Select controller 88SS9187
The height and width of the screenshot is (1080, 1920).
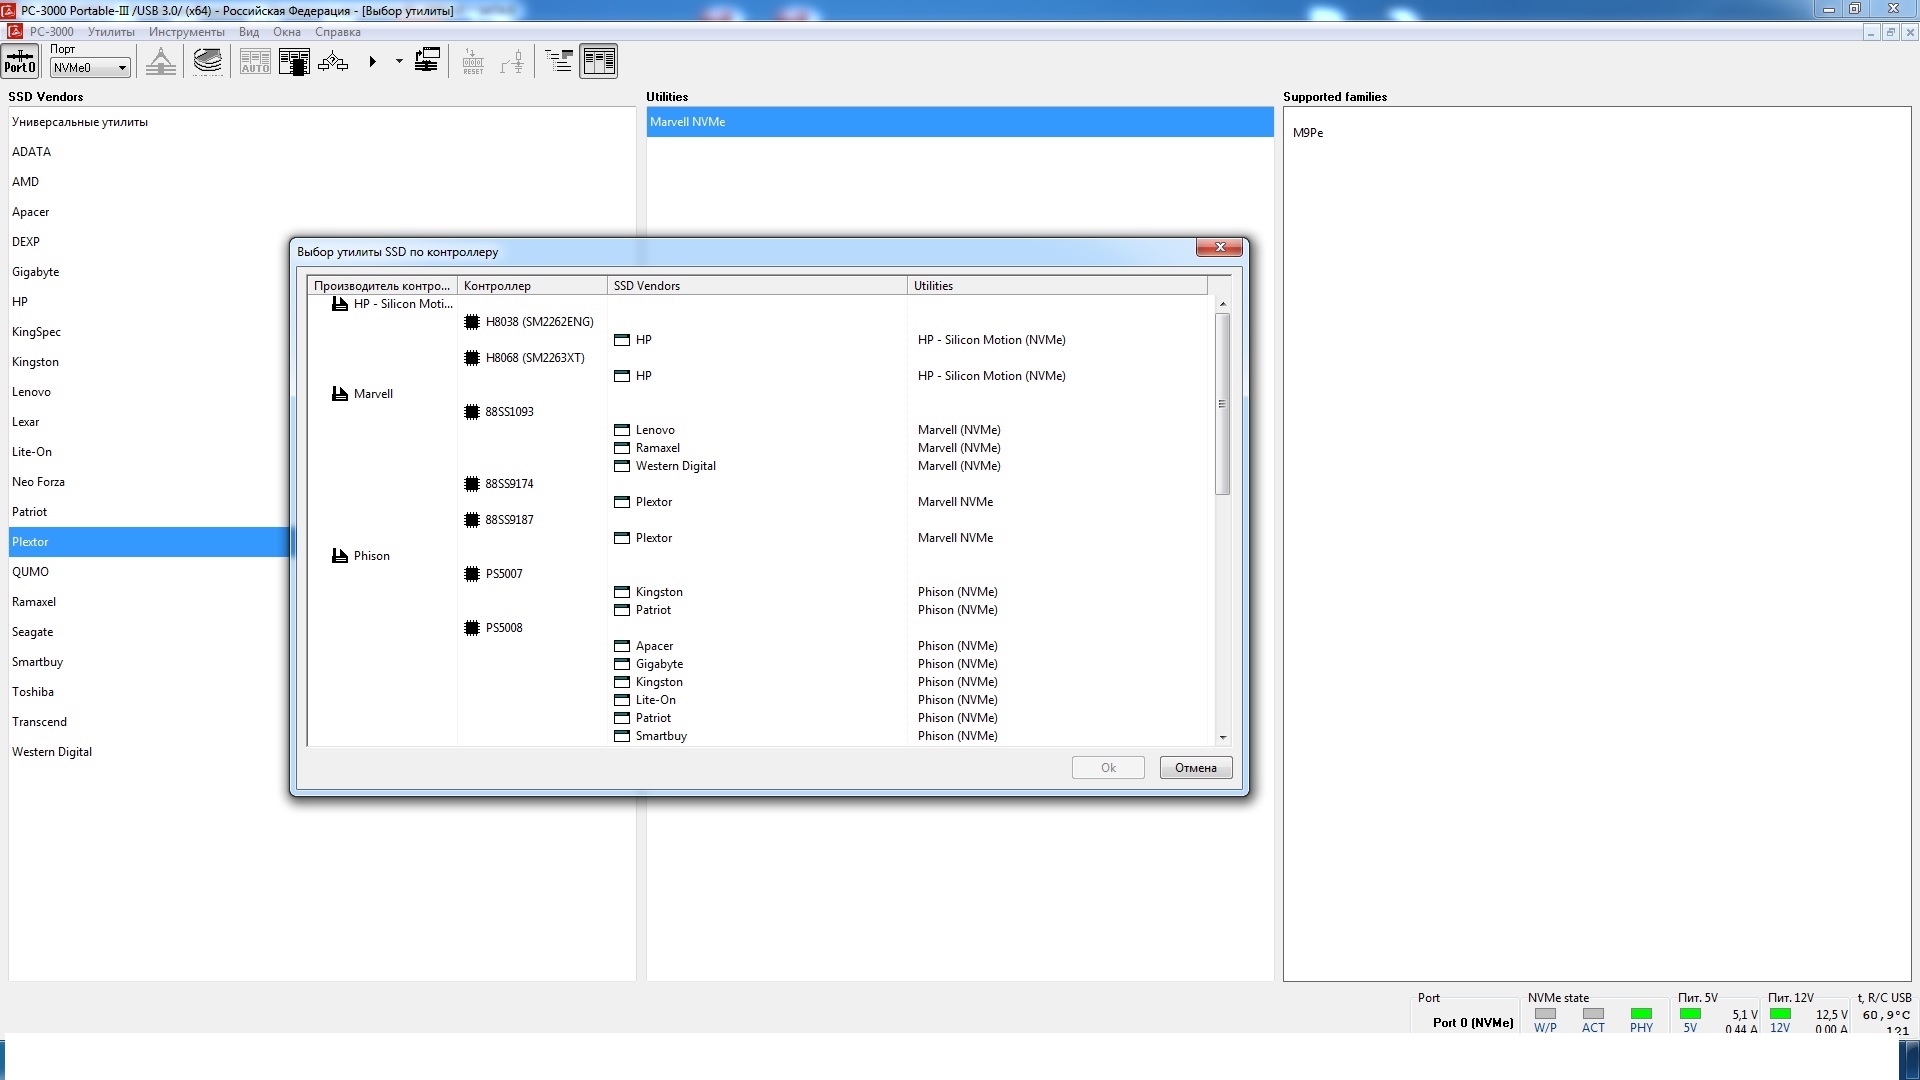pos(509,520)
